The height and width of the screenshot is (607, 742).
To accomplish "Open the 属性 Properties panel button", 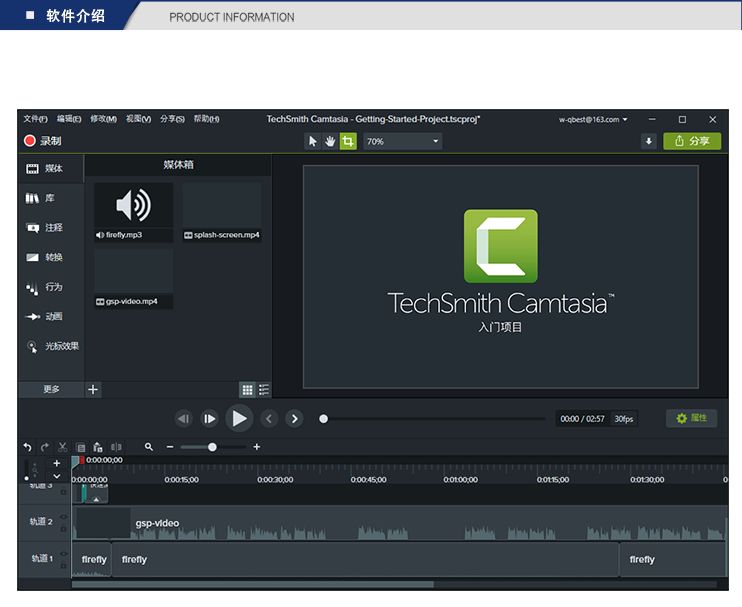I will (691, 418).
